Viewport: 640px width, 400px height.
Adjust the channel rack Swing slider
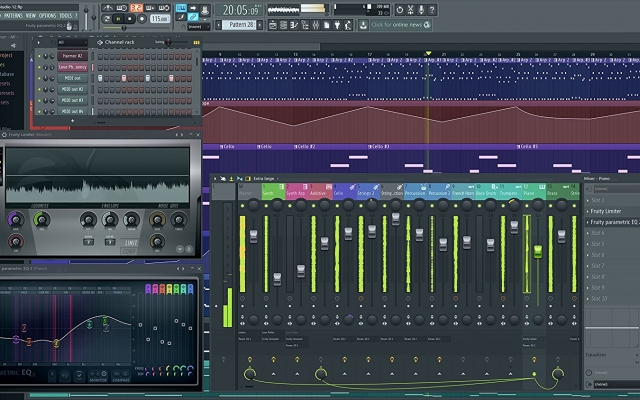(168, 42)
